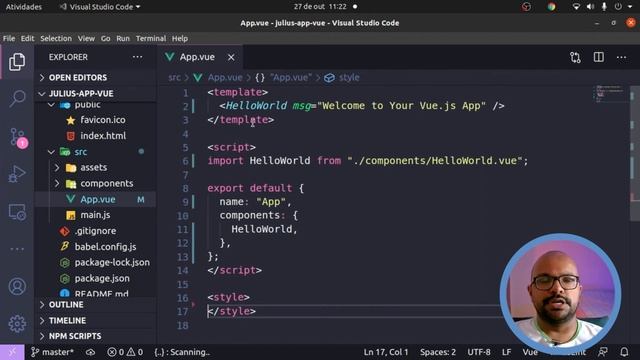
Task: Click the editor vertical scrollbar
Action: [x=634, y=153]
